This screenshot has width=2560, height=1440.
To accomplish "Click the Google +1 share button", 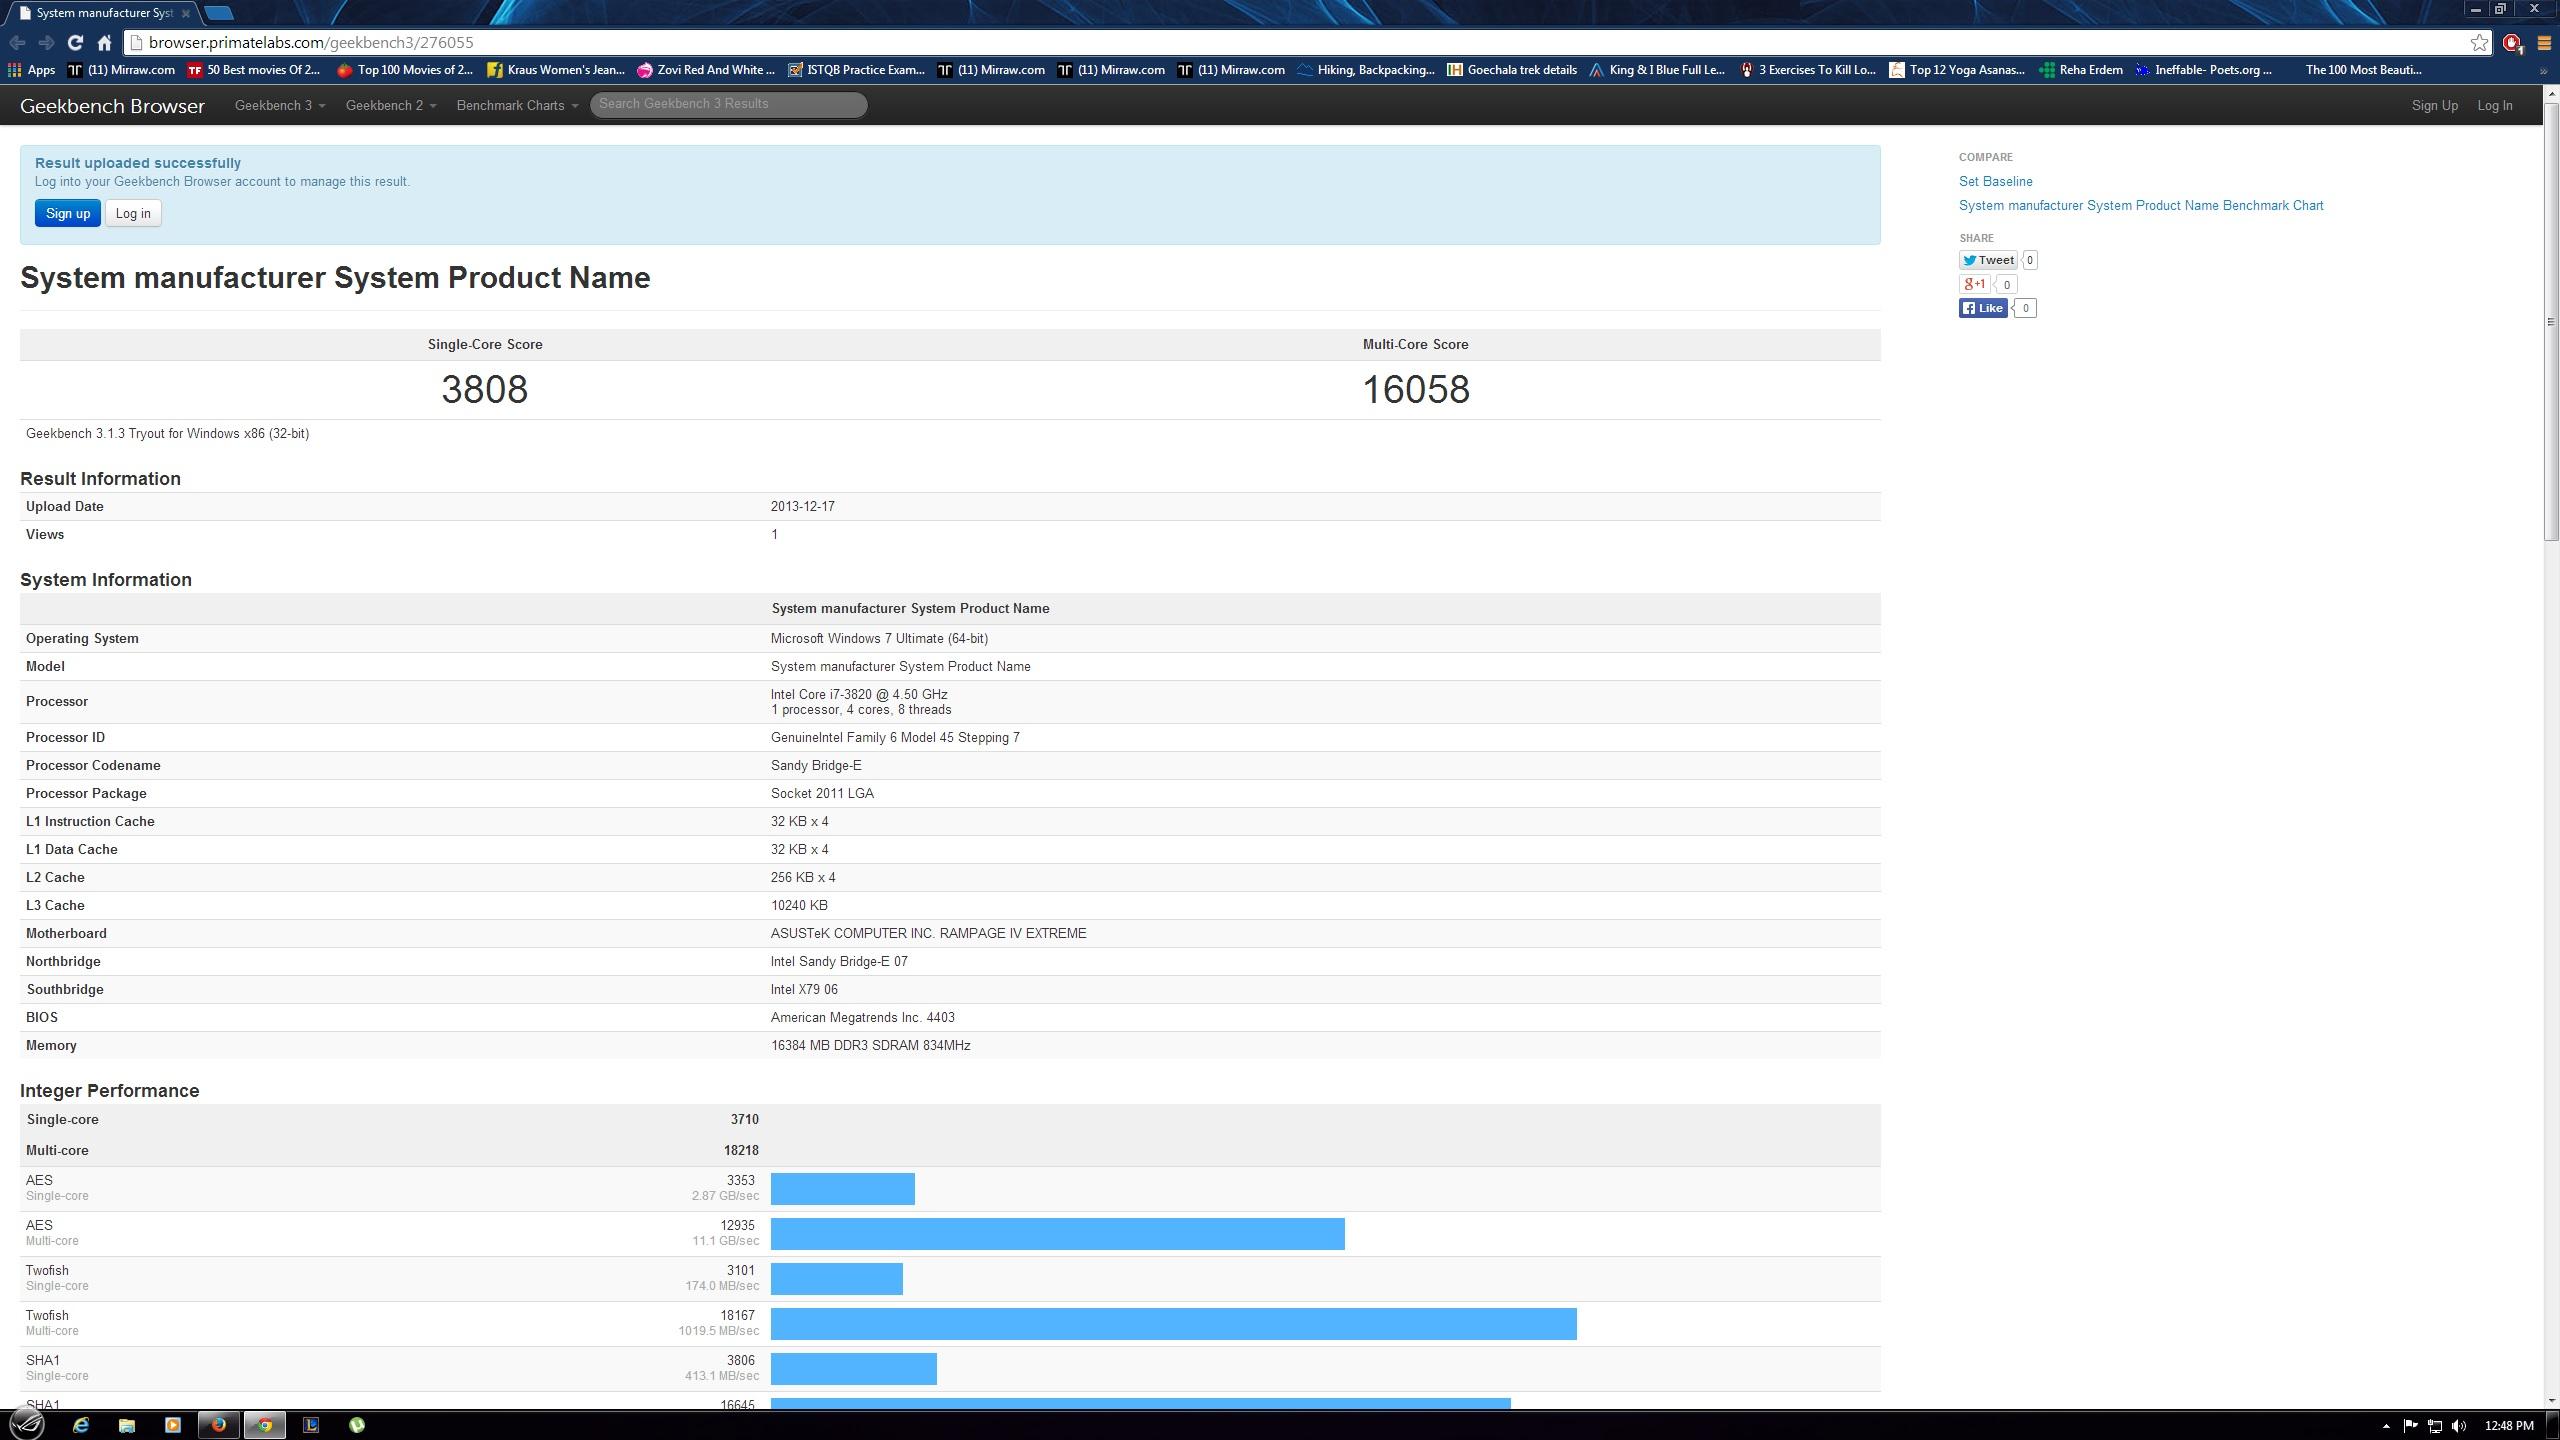I will (1974, 284).
